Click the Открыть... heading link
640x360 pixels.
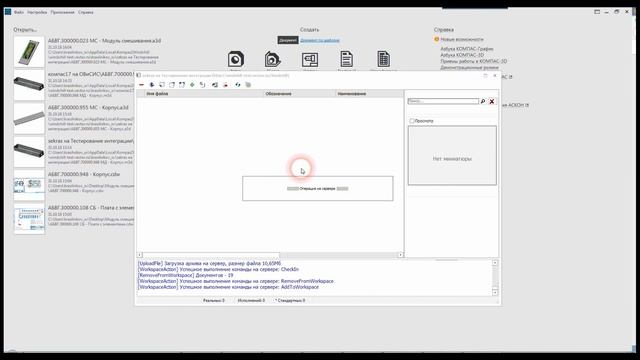pos(25,30)
